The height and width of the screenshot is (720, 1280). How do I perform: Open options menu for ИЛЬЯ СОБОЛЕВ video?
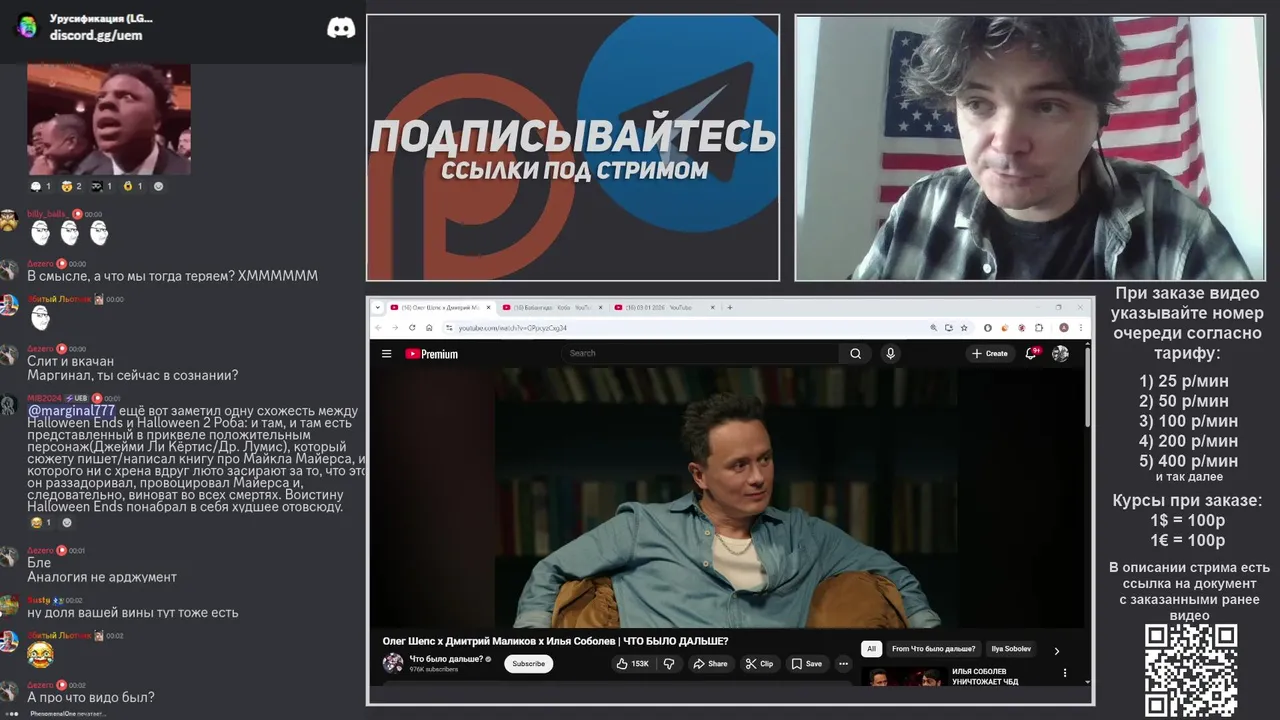click(1065, 673)
